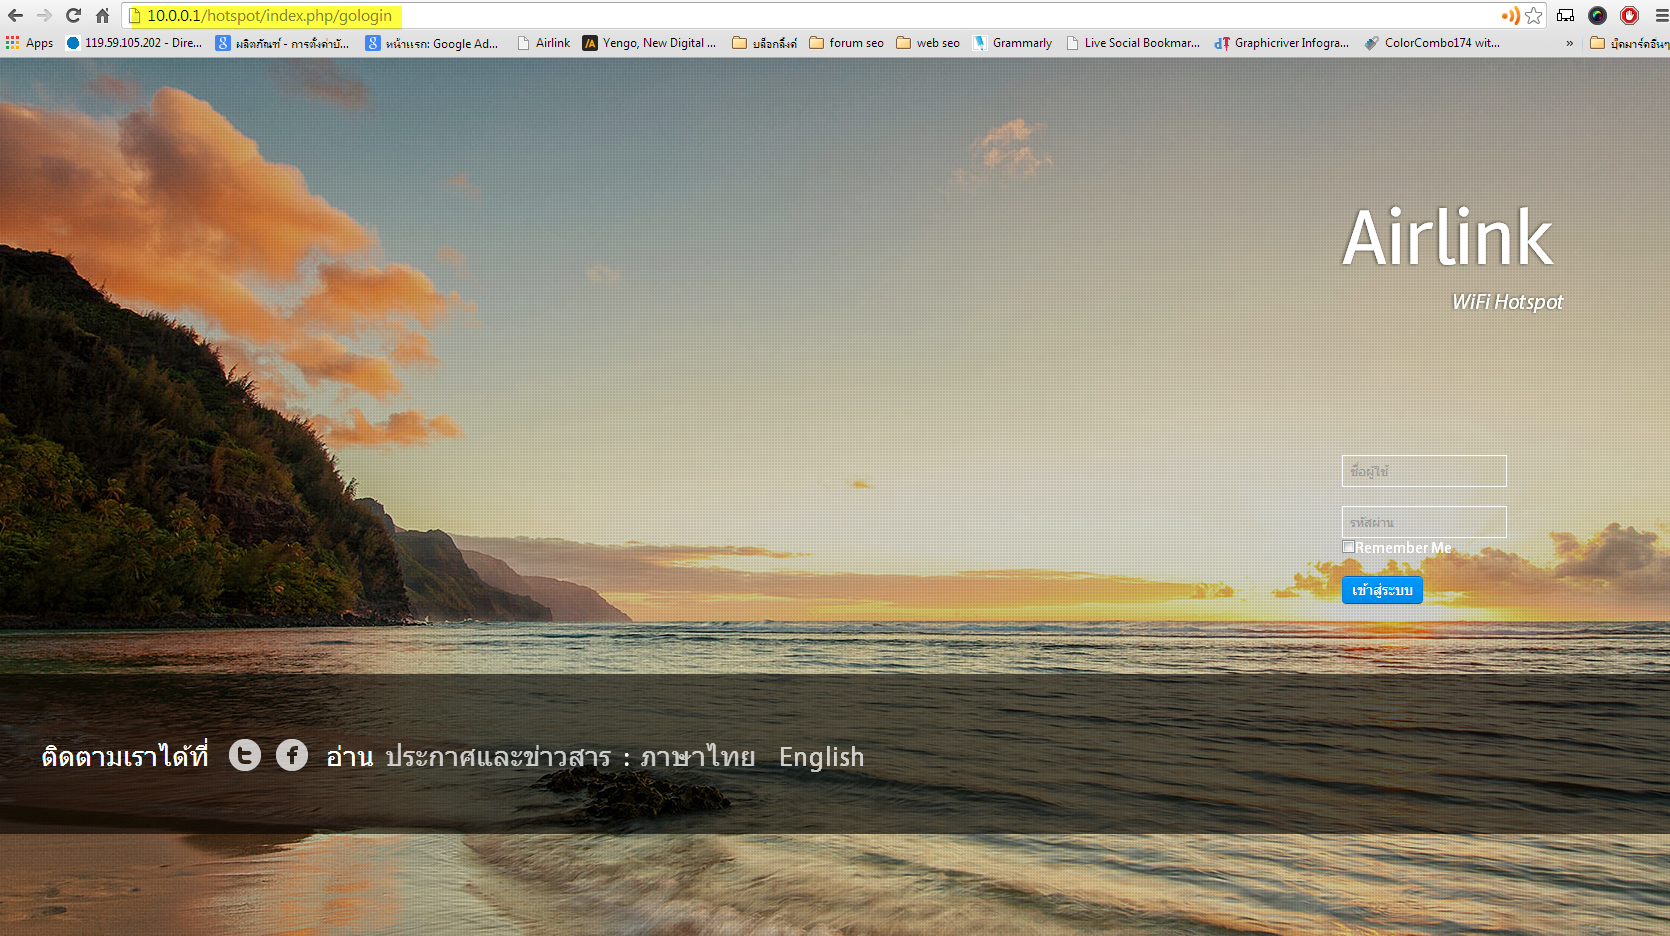The width and height of the screenshot is (1670, 936).
Task: Open the color picker extension icon
Action: pyautogui.click(x=1598, y=15)
